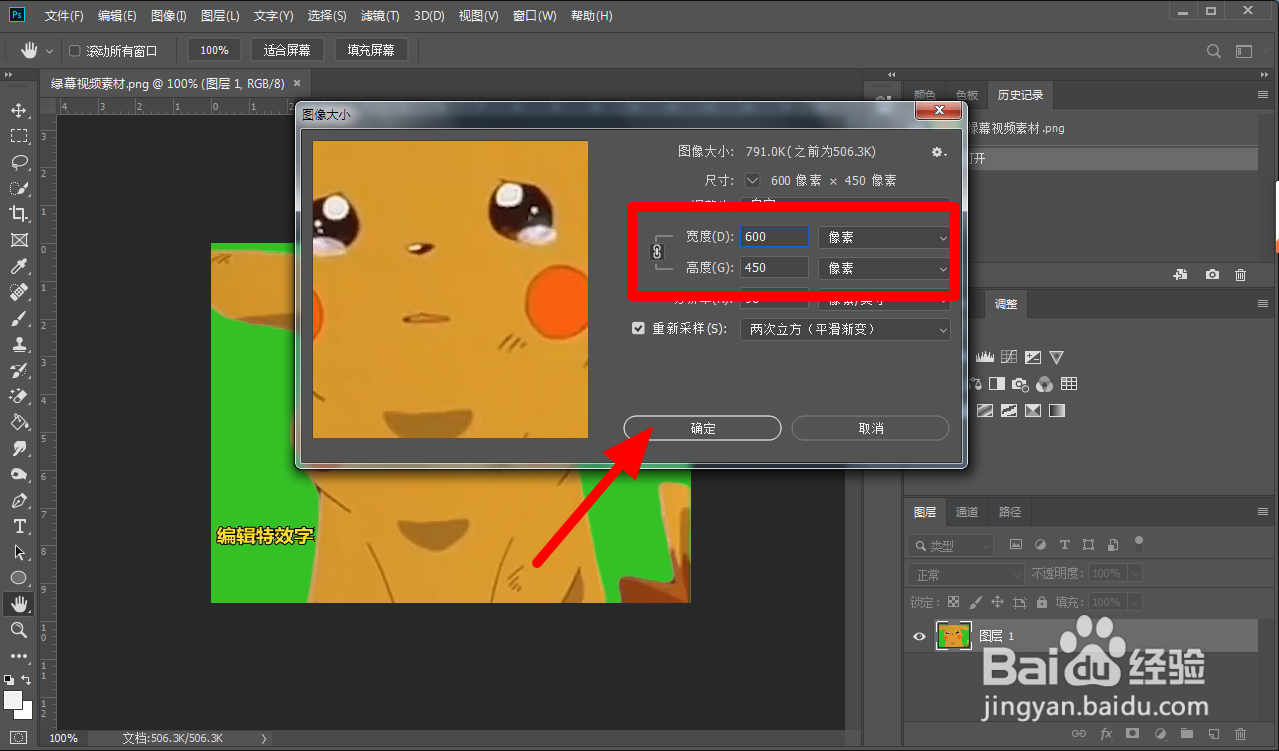The image size is (1279, 751).
Task: Select the Eraser tool
Action: (19, 396)
